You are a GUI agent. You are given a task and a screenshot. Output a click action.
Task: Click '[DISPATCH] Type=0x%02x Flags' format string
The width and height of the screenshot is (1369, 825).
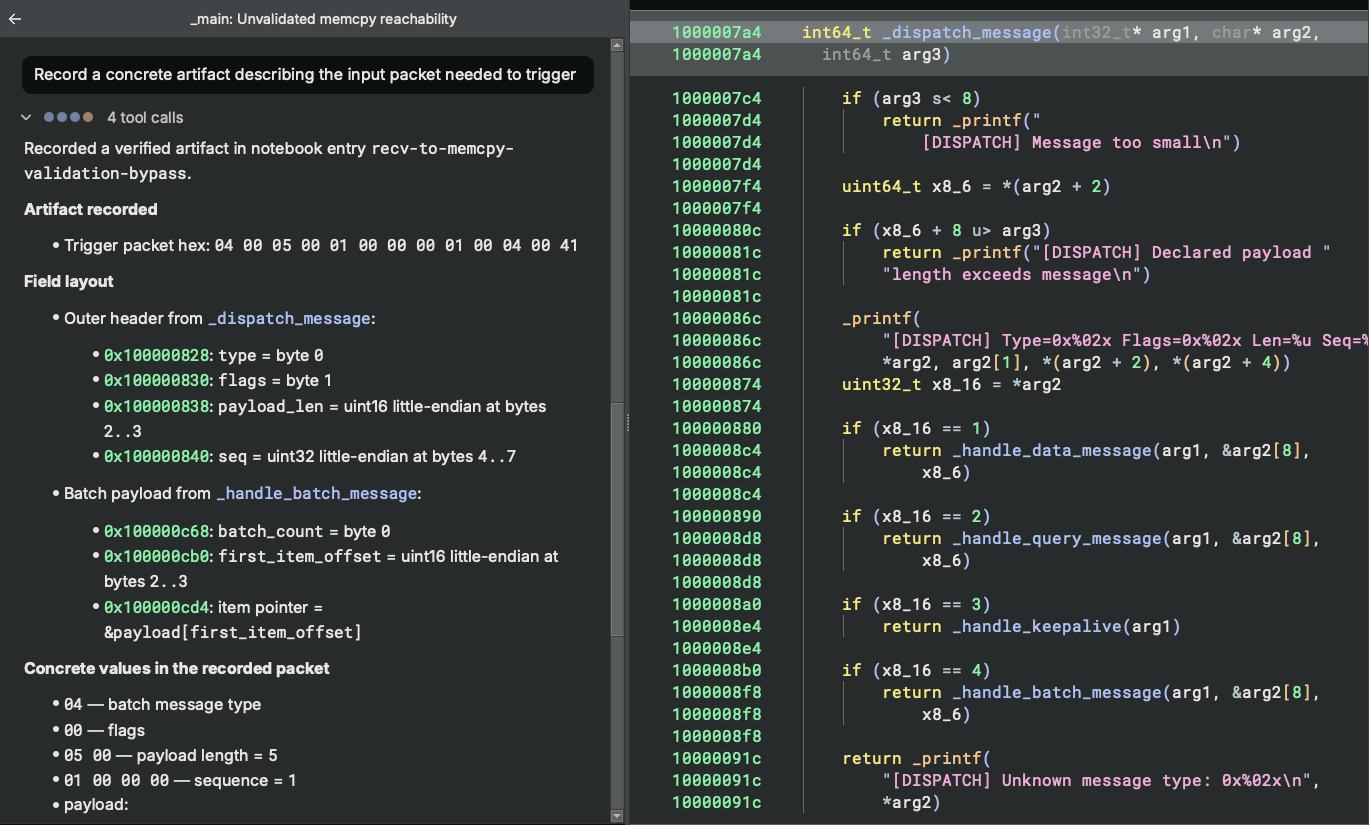click(x=1125, y=340)
